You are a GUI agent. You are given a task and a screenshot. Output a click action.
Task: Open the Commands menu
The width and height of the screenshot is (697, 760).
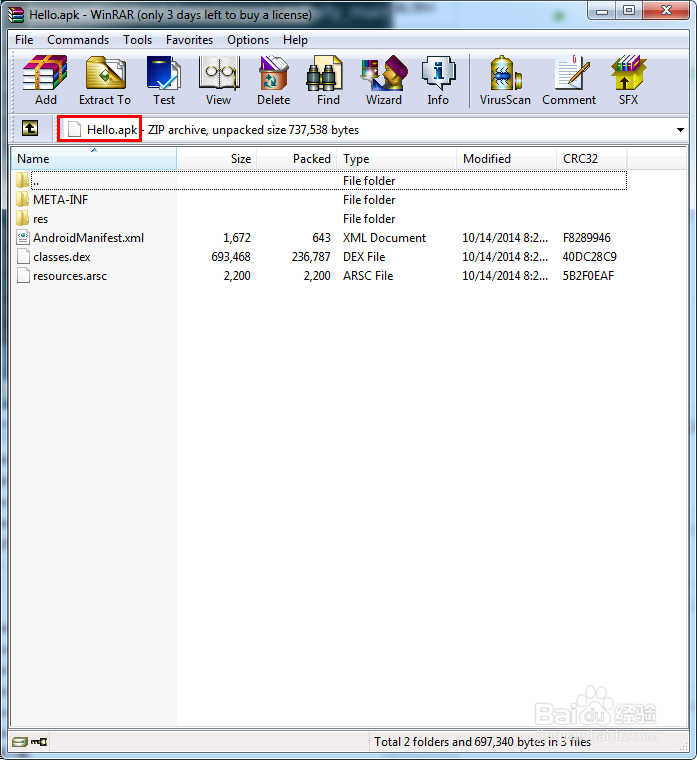[x=78, y=40]
